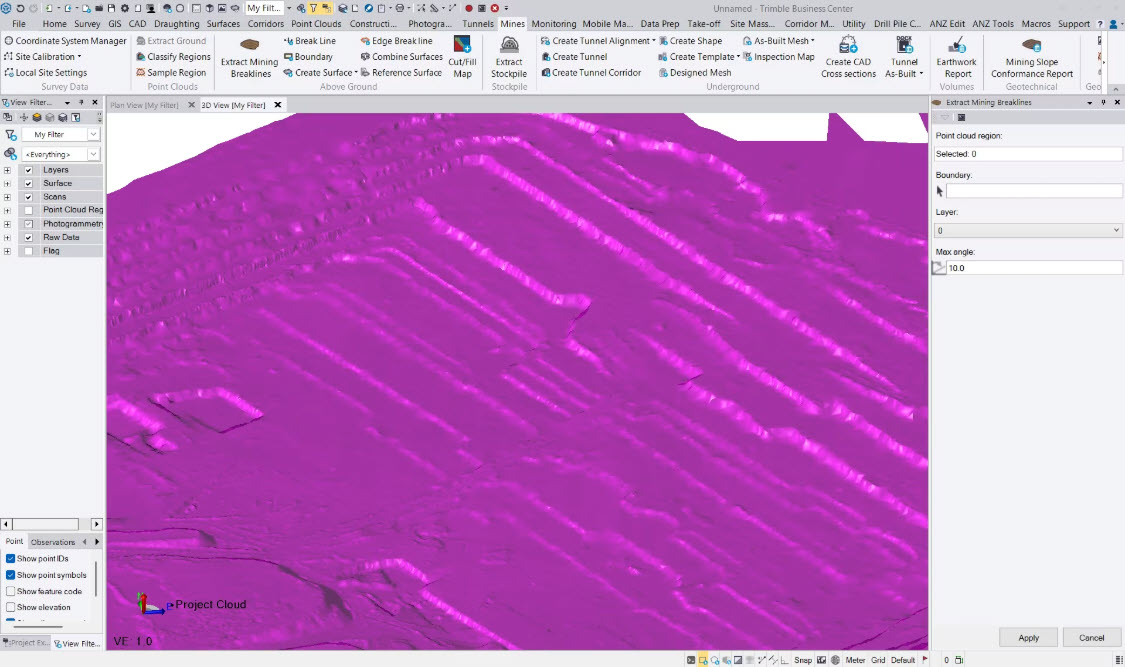The image size is (1125, 667).
Task: Open Create CAD Cross sections tool
Action: click(x=848, y=57)
